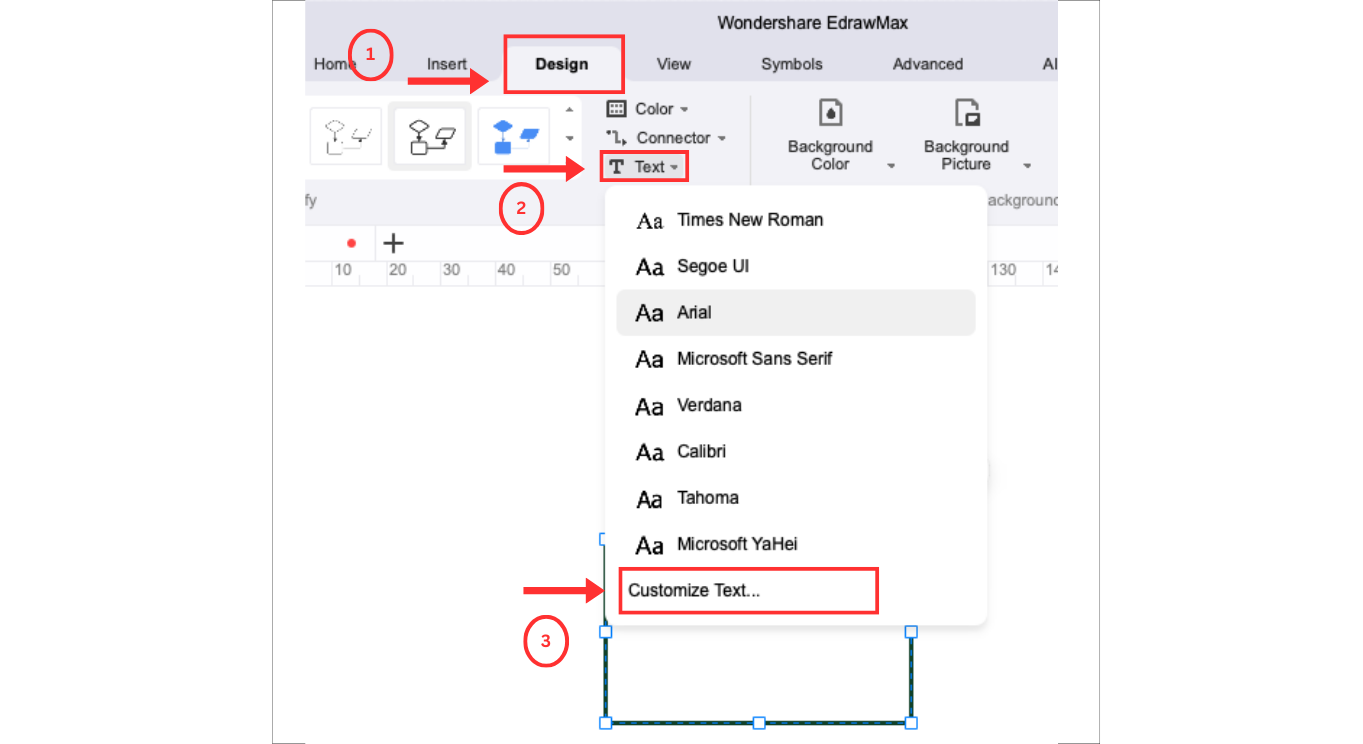The image size is (1363, 744).
Task: Choose the outlined flowchart theme thumbnail
Action: point(430,136)
